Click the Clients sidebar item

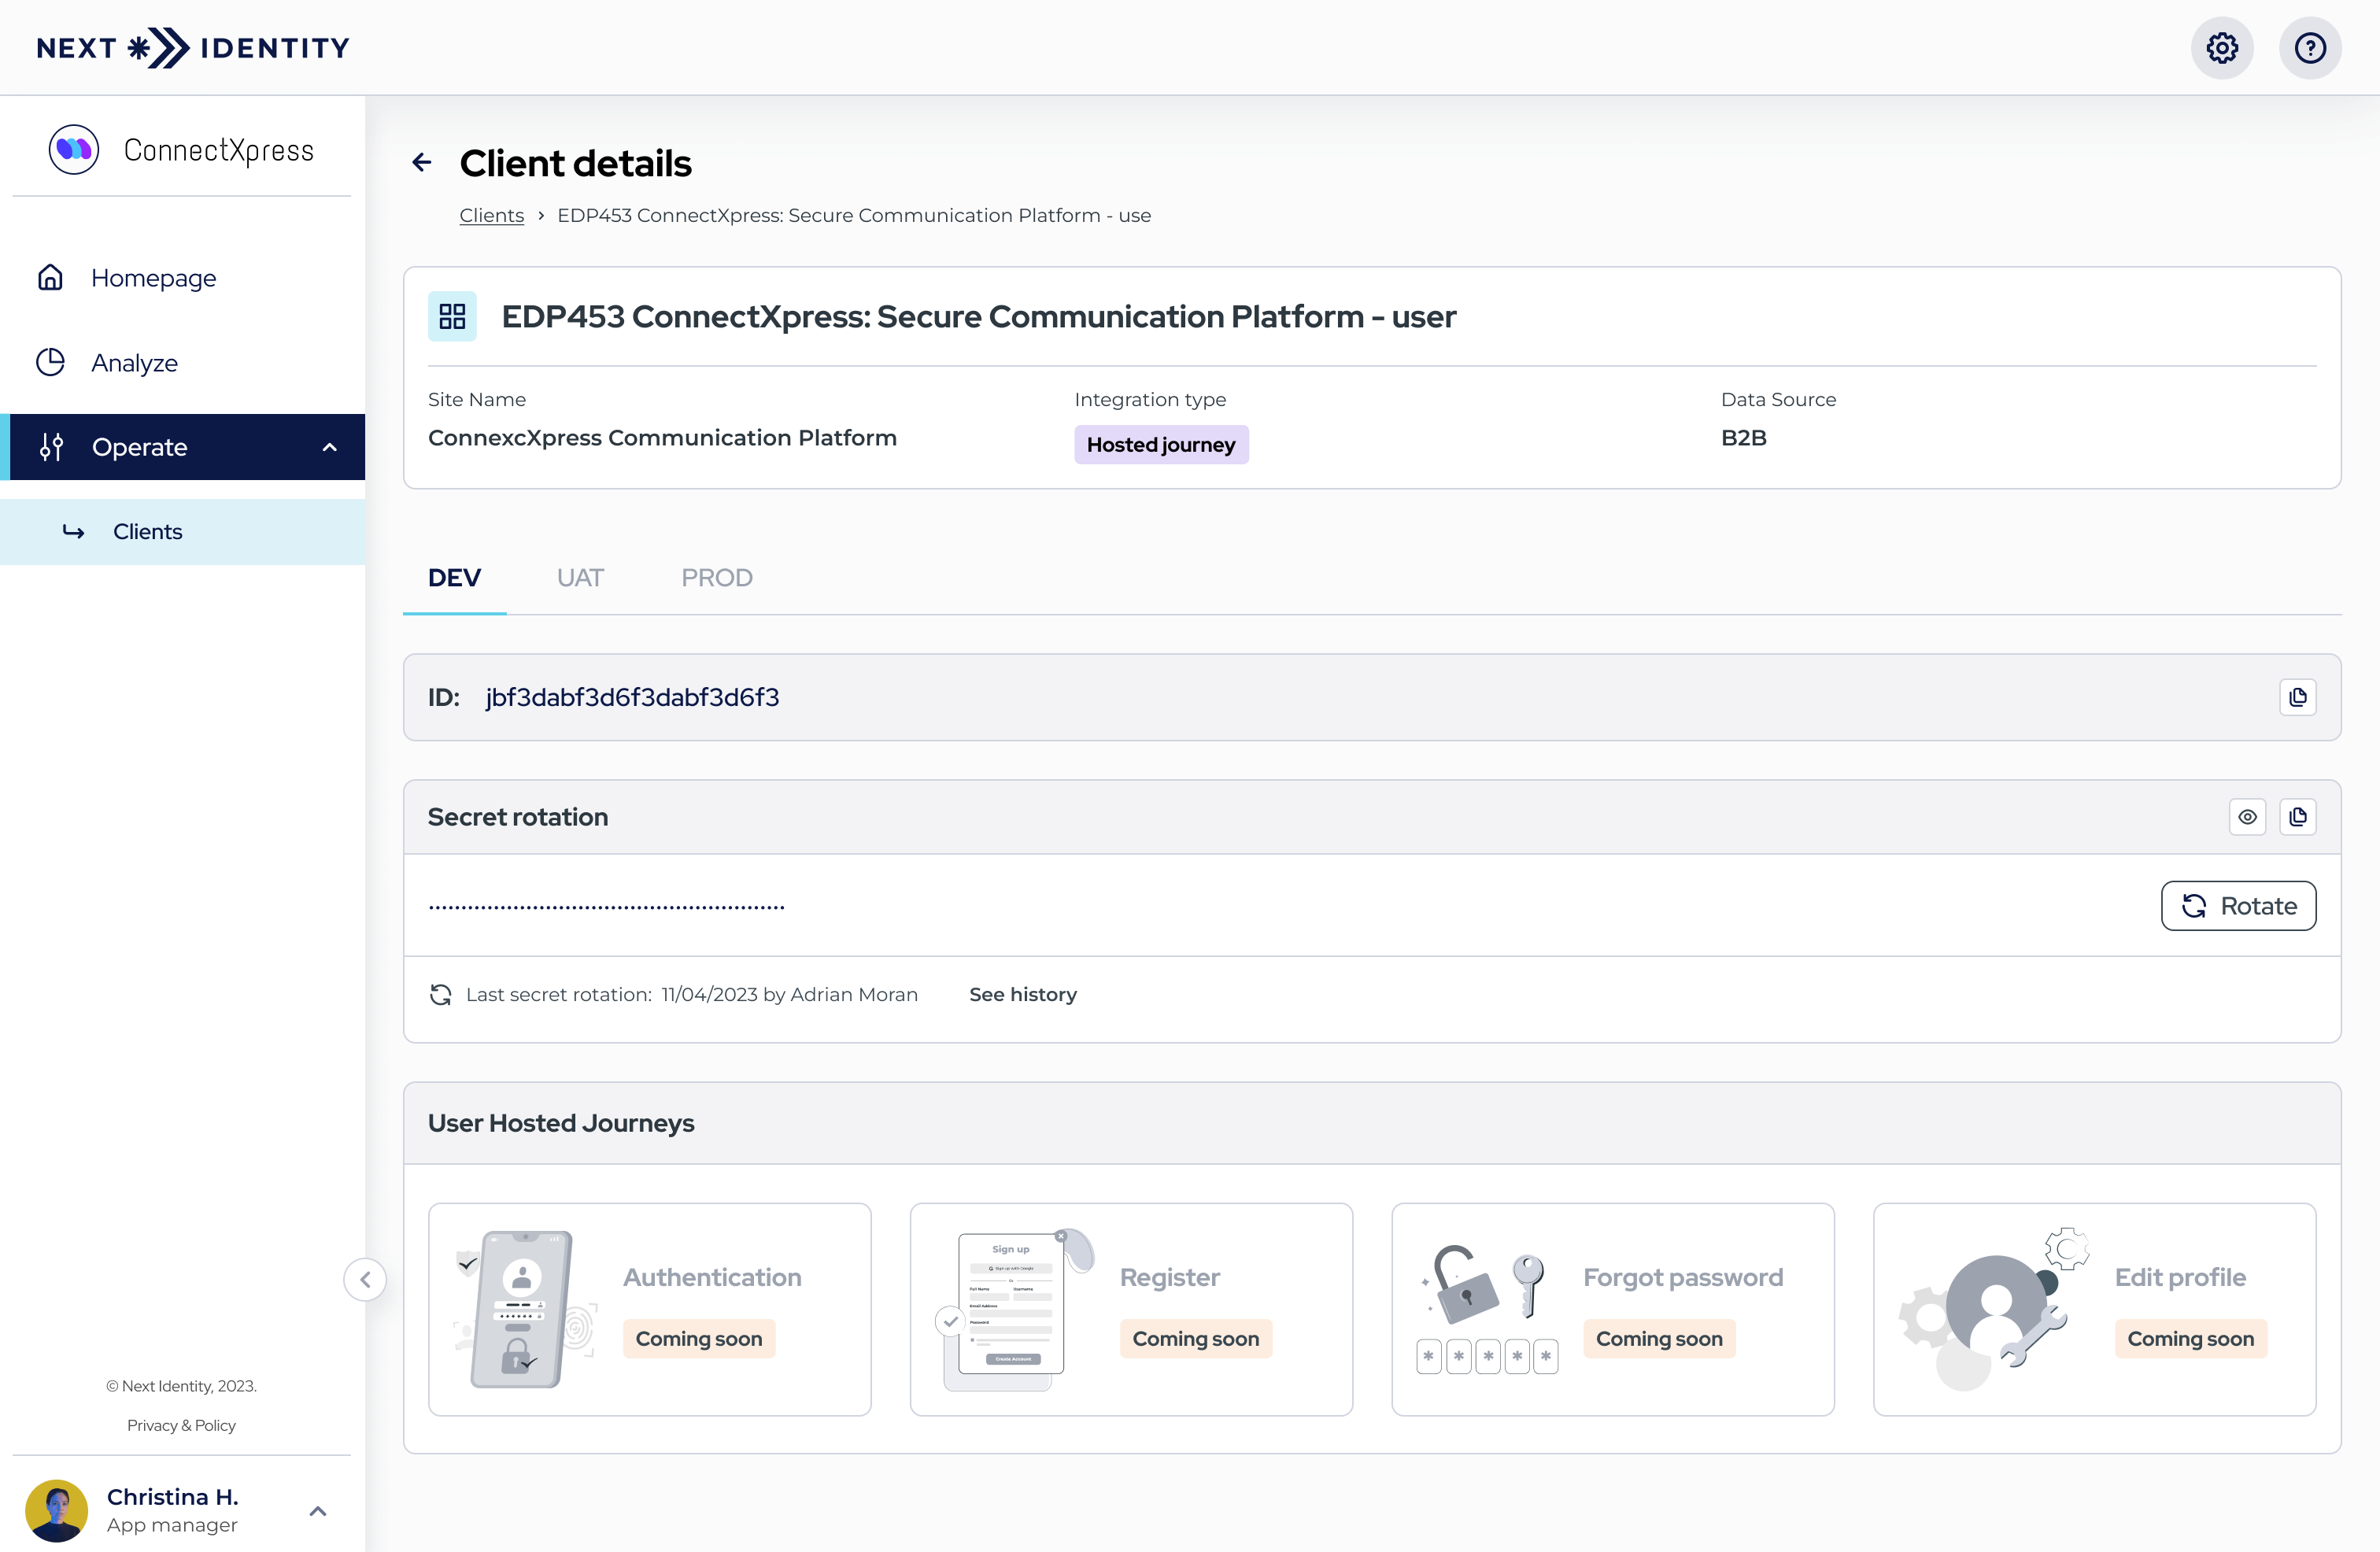146,532
